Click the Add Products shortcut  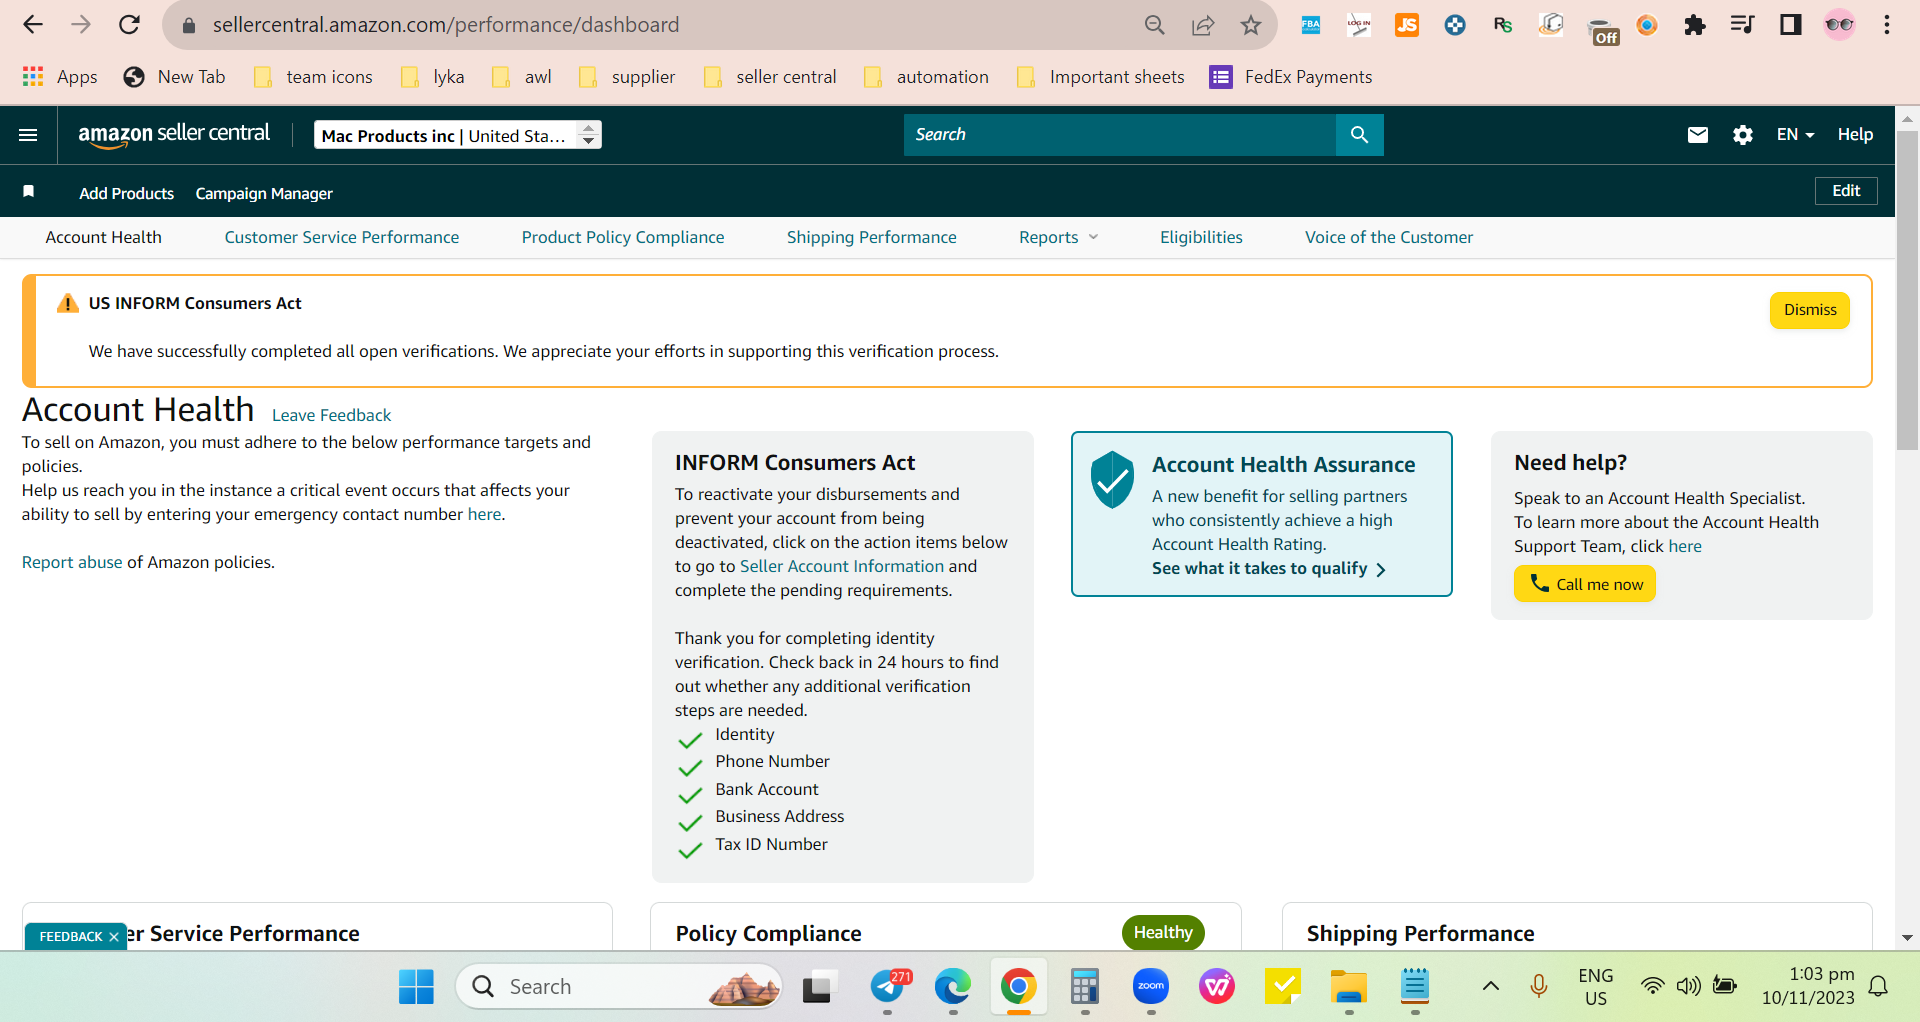pyautogui.click(x=127, y=193)
